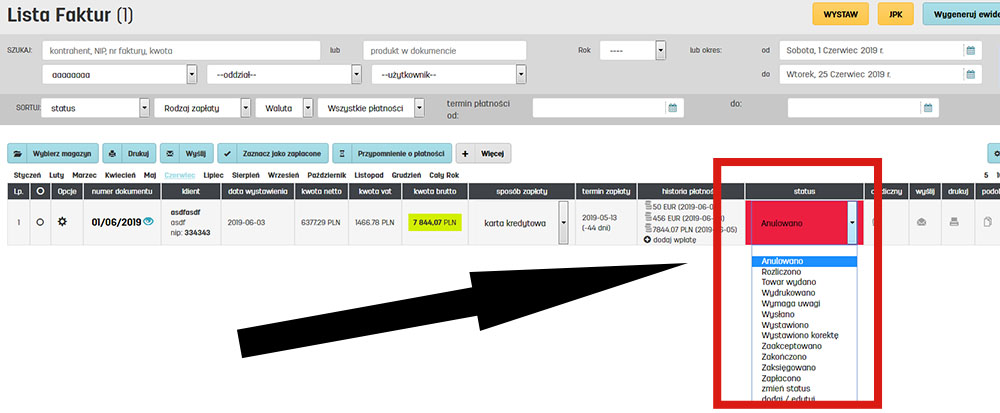Toggle the select-all circle in the table header
This screenshot has height=413, width=1000.
pyautogui.click(x=40, y=190)
